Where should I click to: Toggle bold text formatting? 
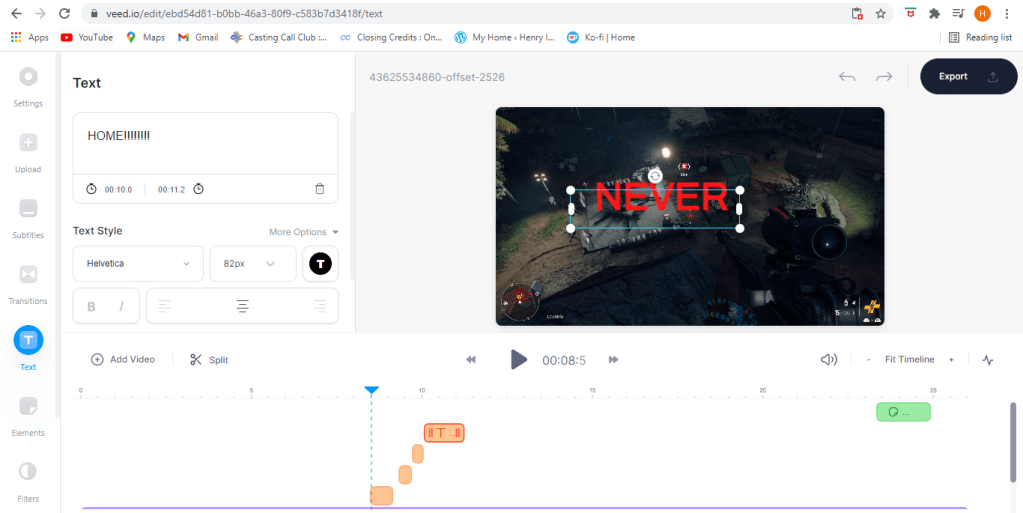click(92, 307)
